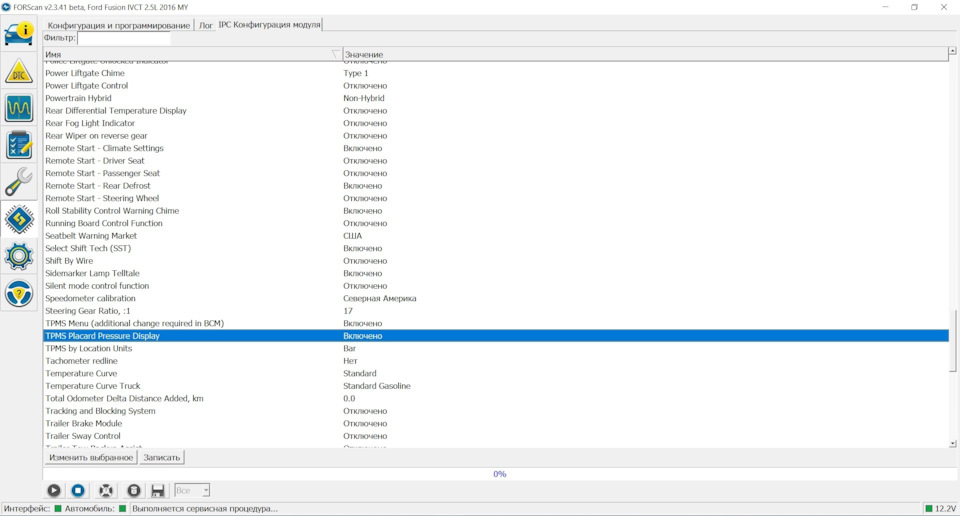Open the service procedures wrench icon
The image size is (960, 516).
(19, 182)
